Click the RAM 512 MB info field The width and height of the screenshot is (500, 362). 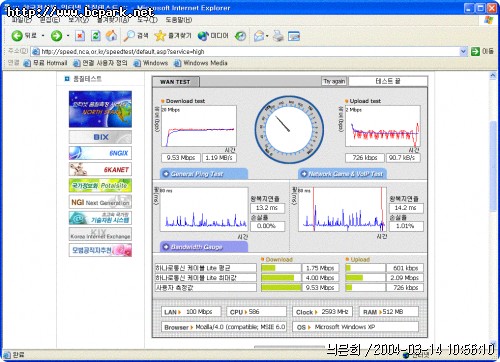pos(389,312)
